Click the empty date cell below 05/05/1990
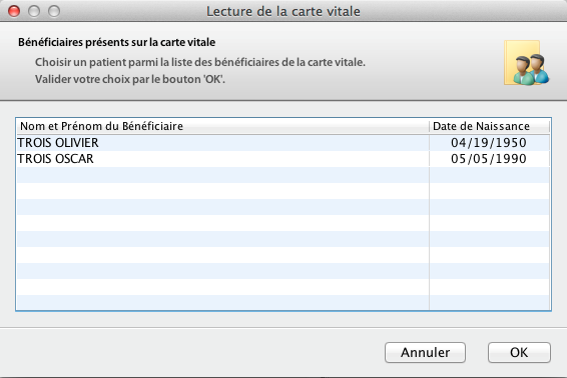Screen dimensions: 567x378 point(489,175)
